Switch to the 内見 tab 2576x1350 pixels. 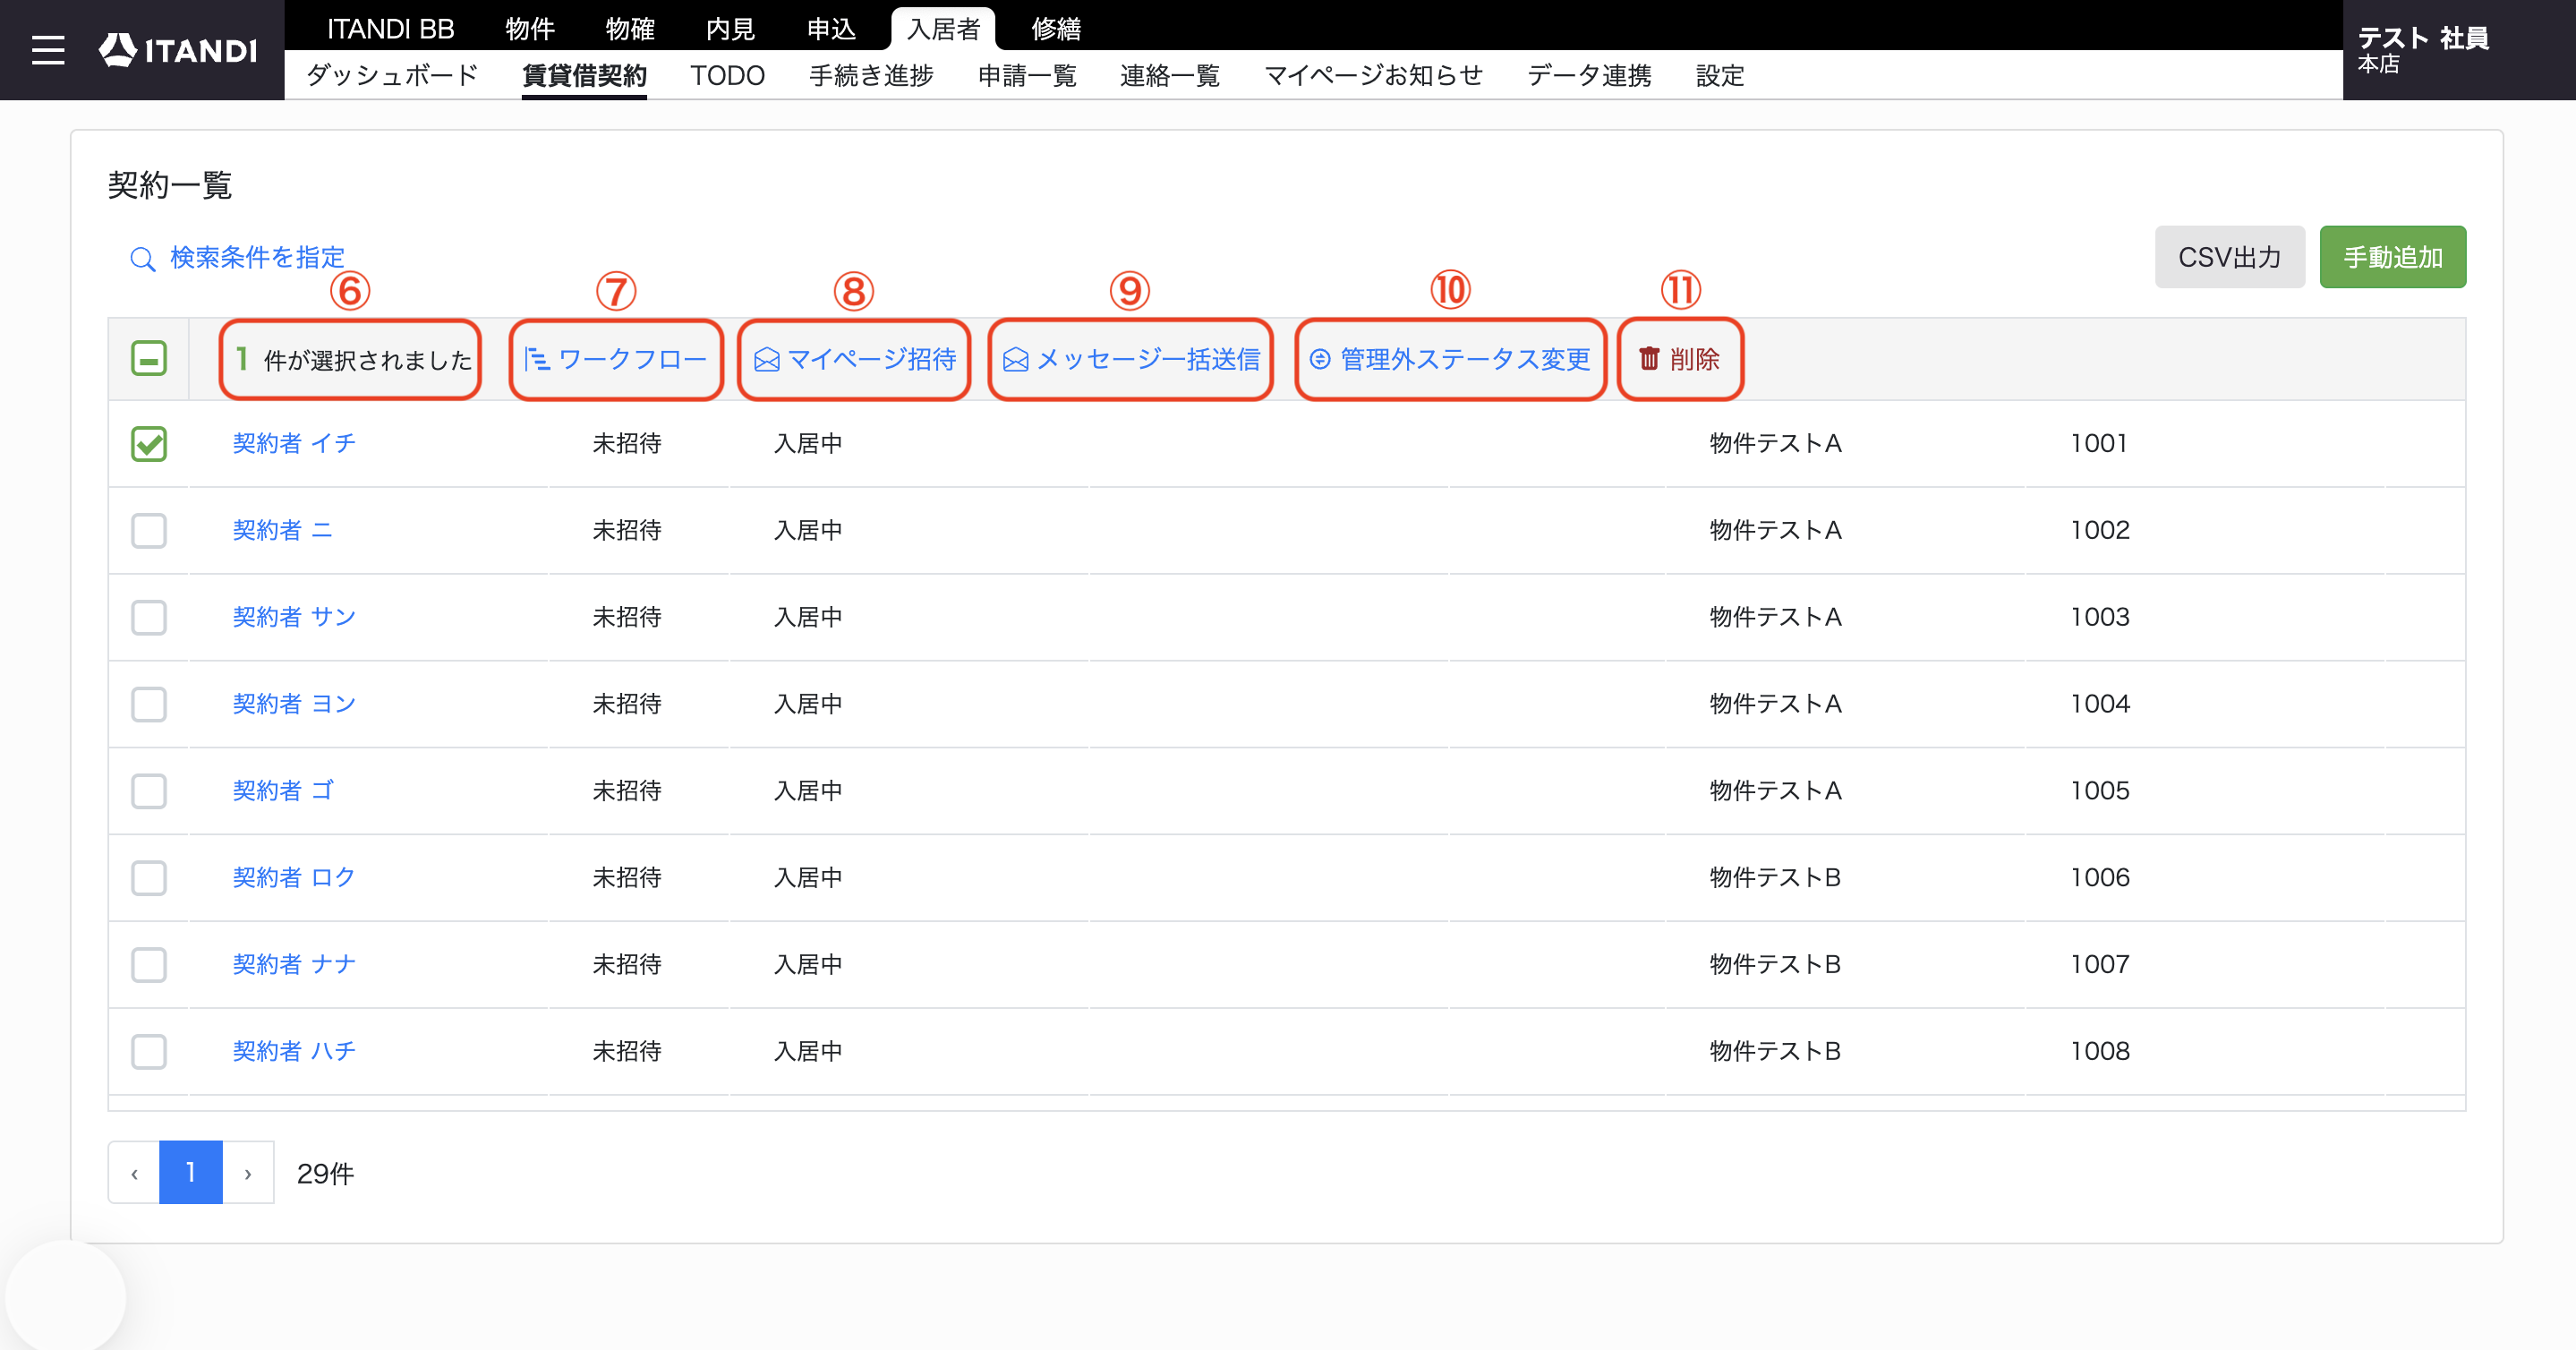730,29
